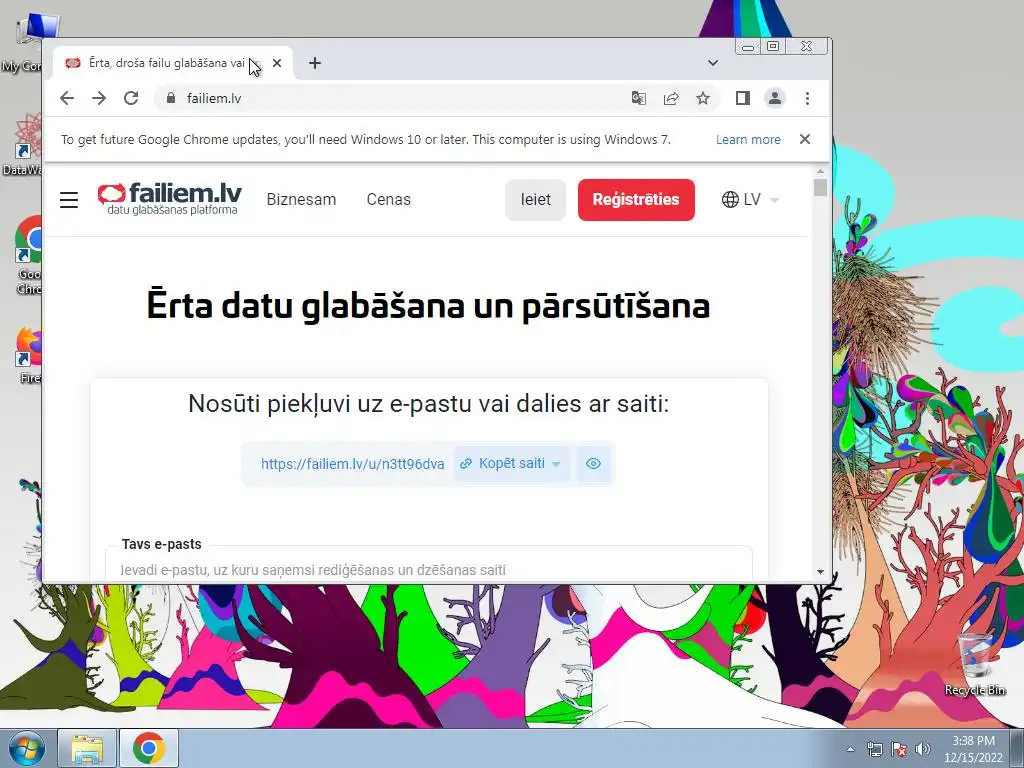The image size is (1024, 768).
Task: Open the Google Translate page icon
Action: click(639, 98)
